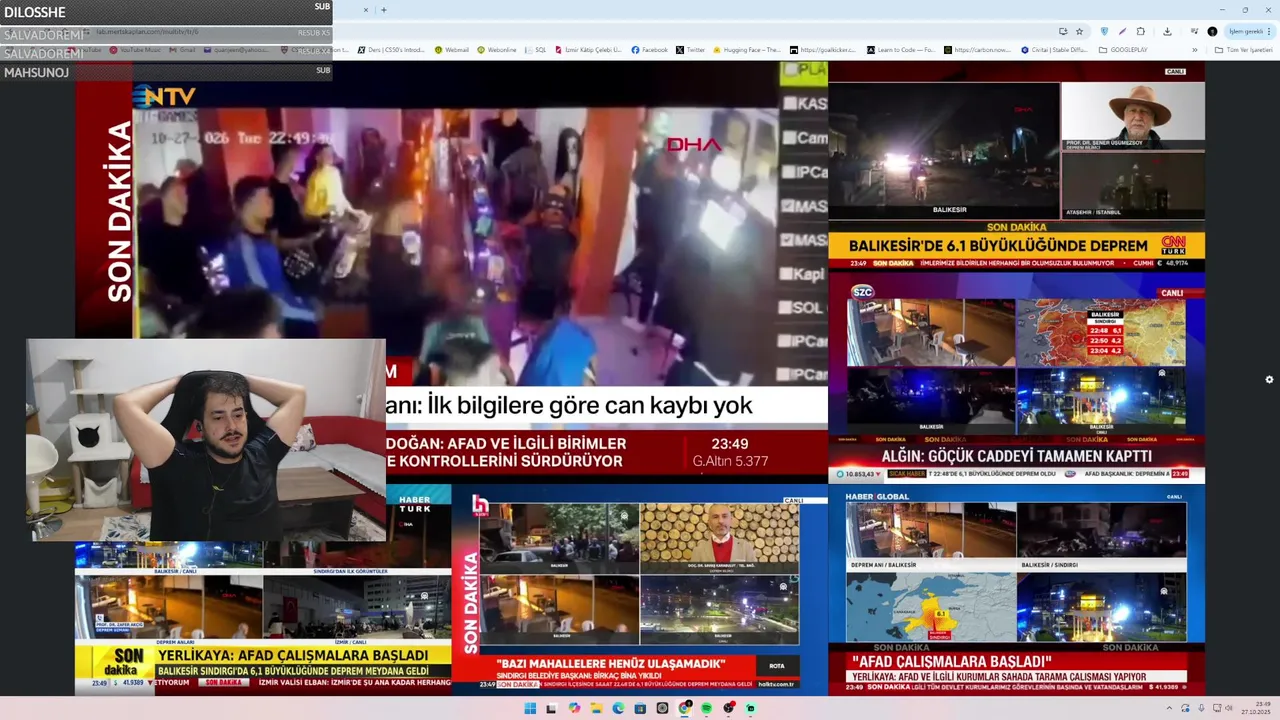This screenshot has height=720, width=1280.
Task: Click the webcam overlay of the streamer
Action: [206, 440]
